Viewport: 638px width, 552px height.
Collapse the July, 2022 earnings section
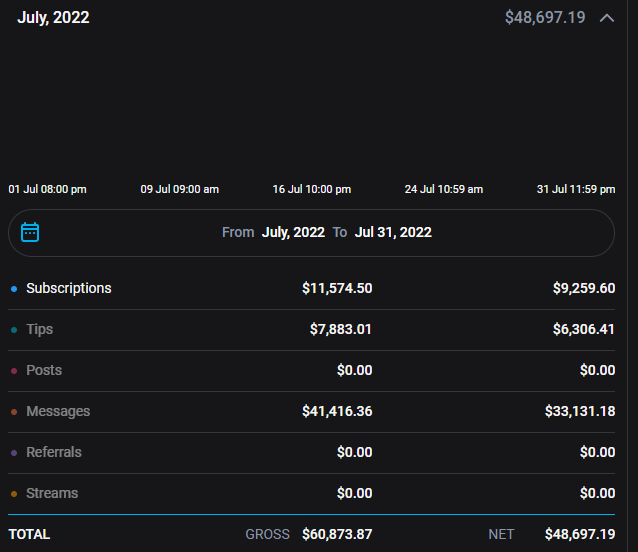point(607,18)
